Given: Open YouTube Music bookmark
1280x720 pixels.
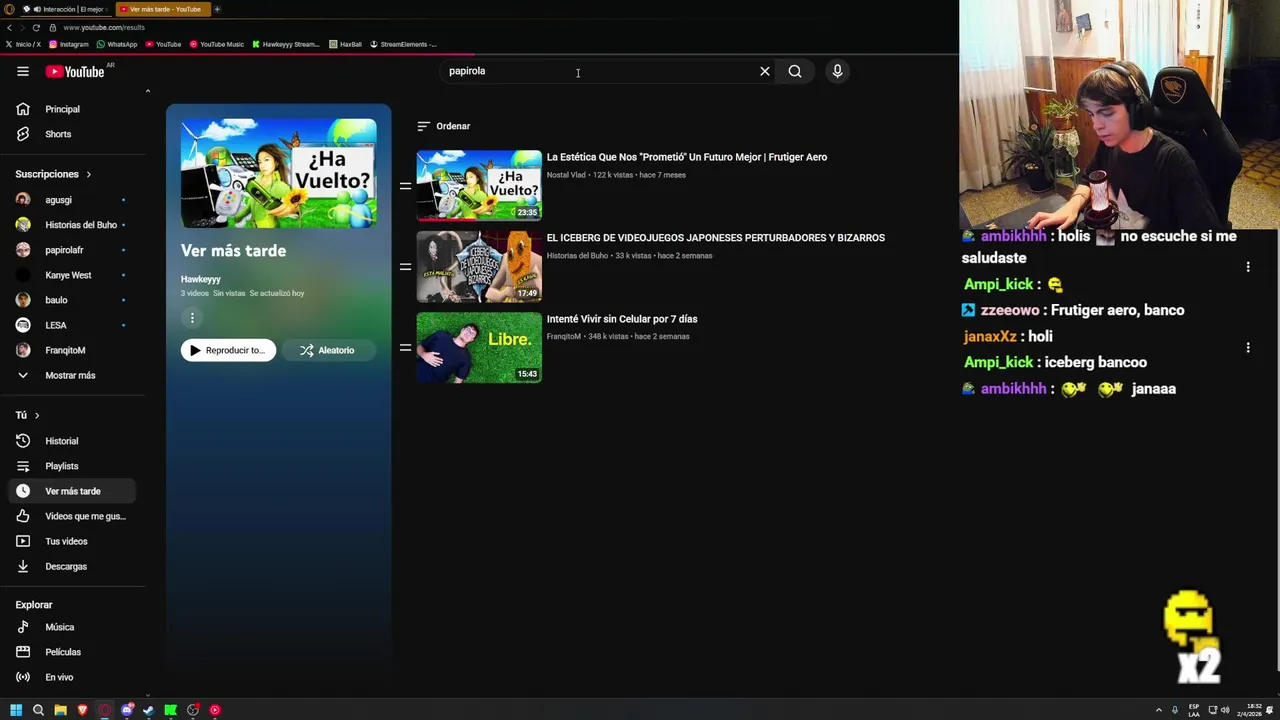Looking at the screenshot, I should (x=215, y=44).
